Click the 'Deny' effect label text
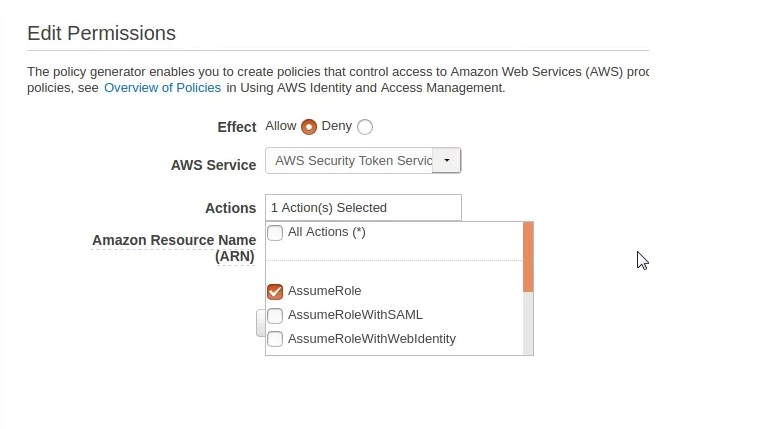Viewport: 773px width, 429px height. [x=336, y=126]
